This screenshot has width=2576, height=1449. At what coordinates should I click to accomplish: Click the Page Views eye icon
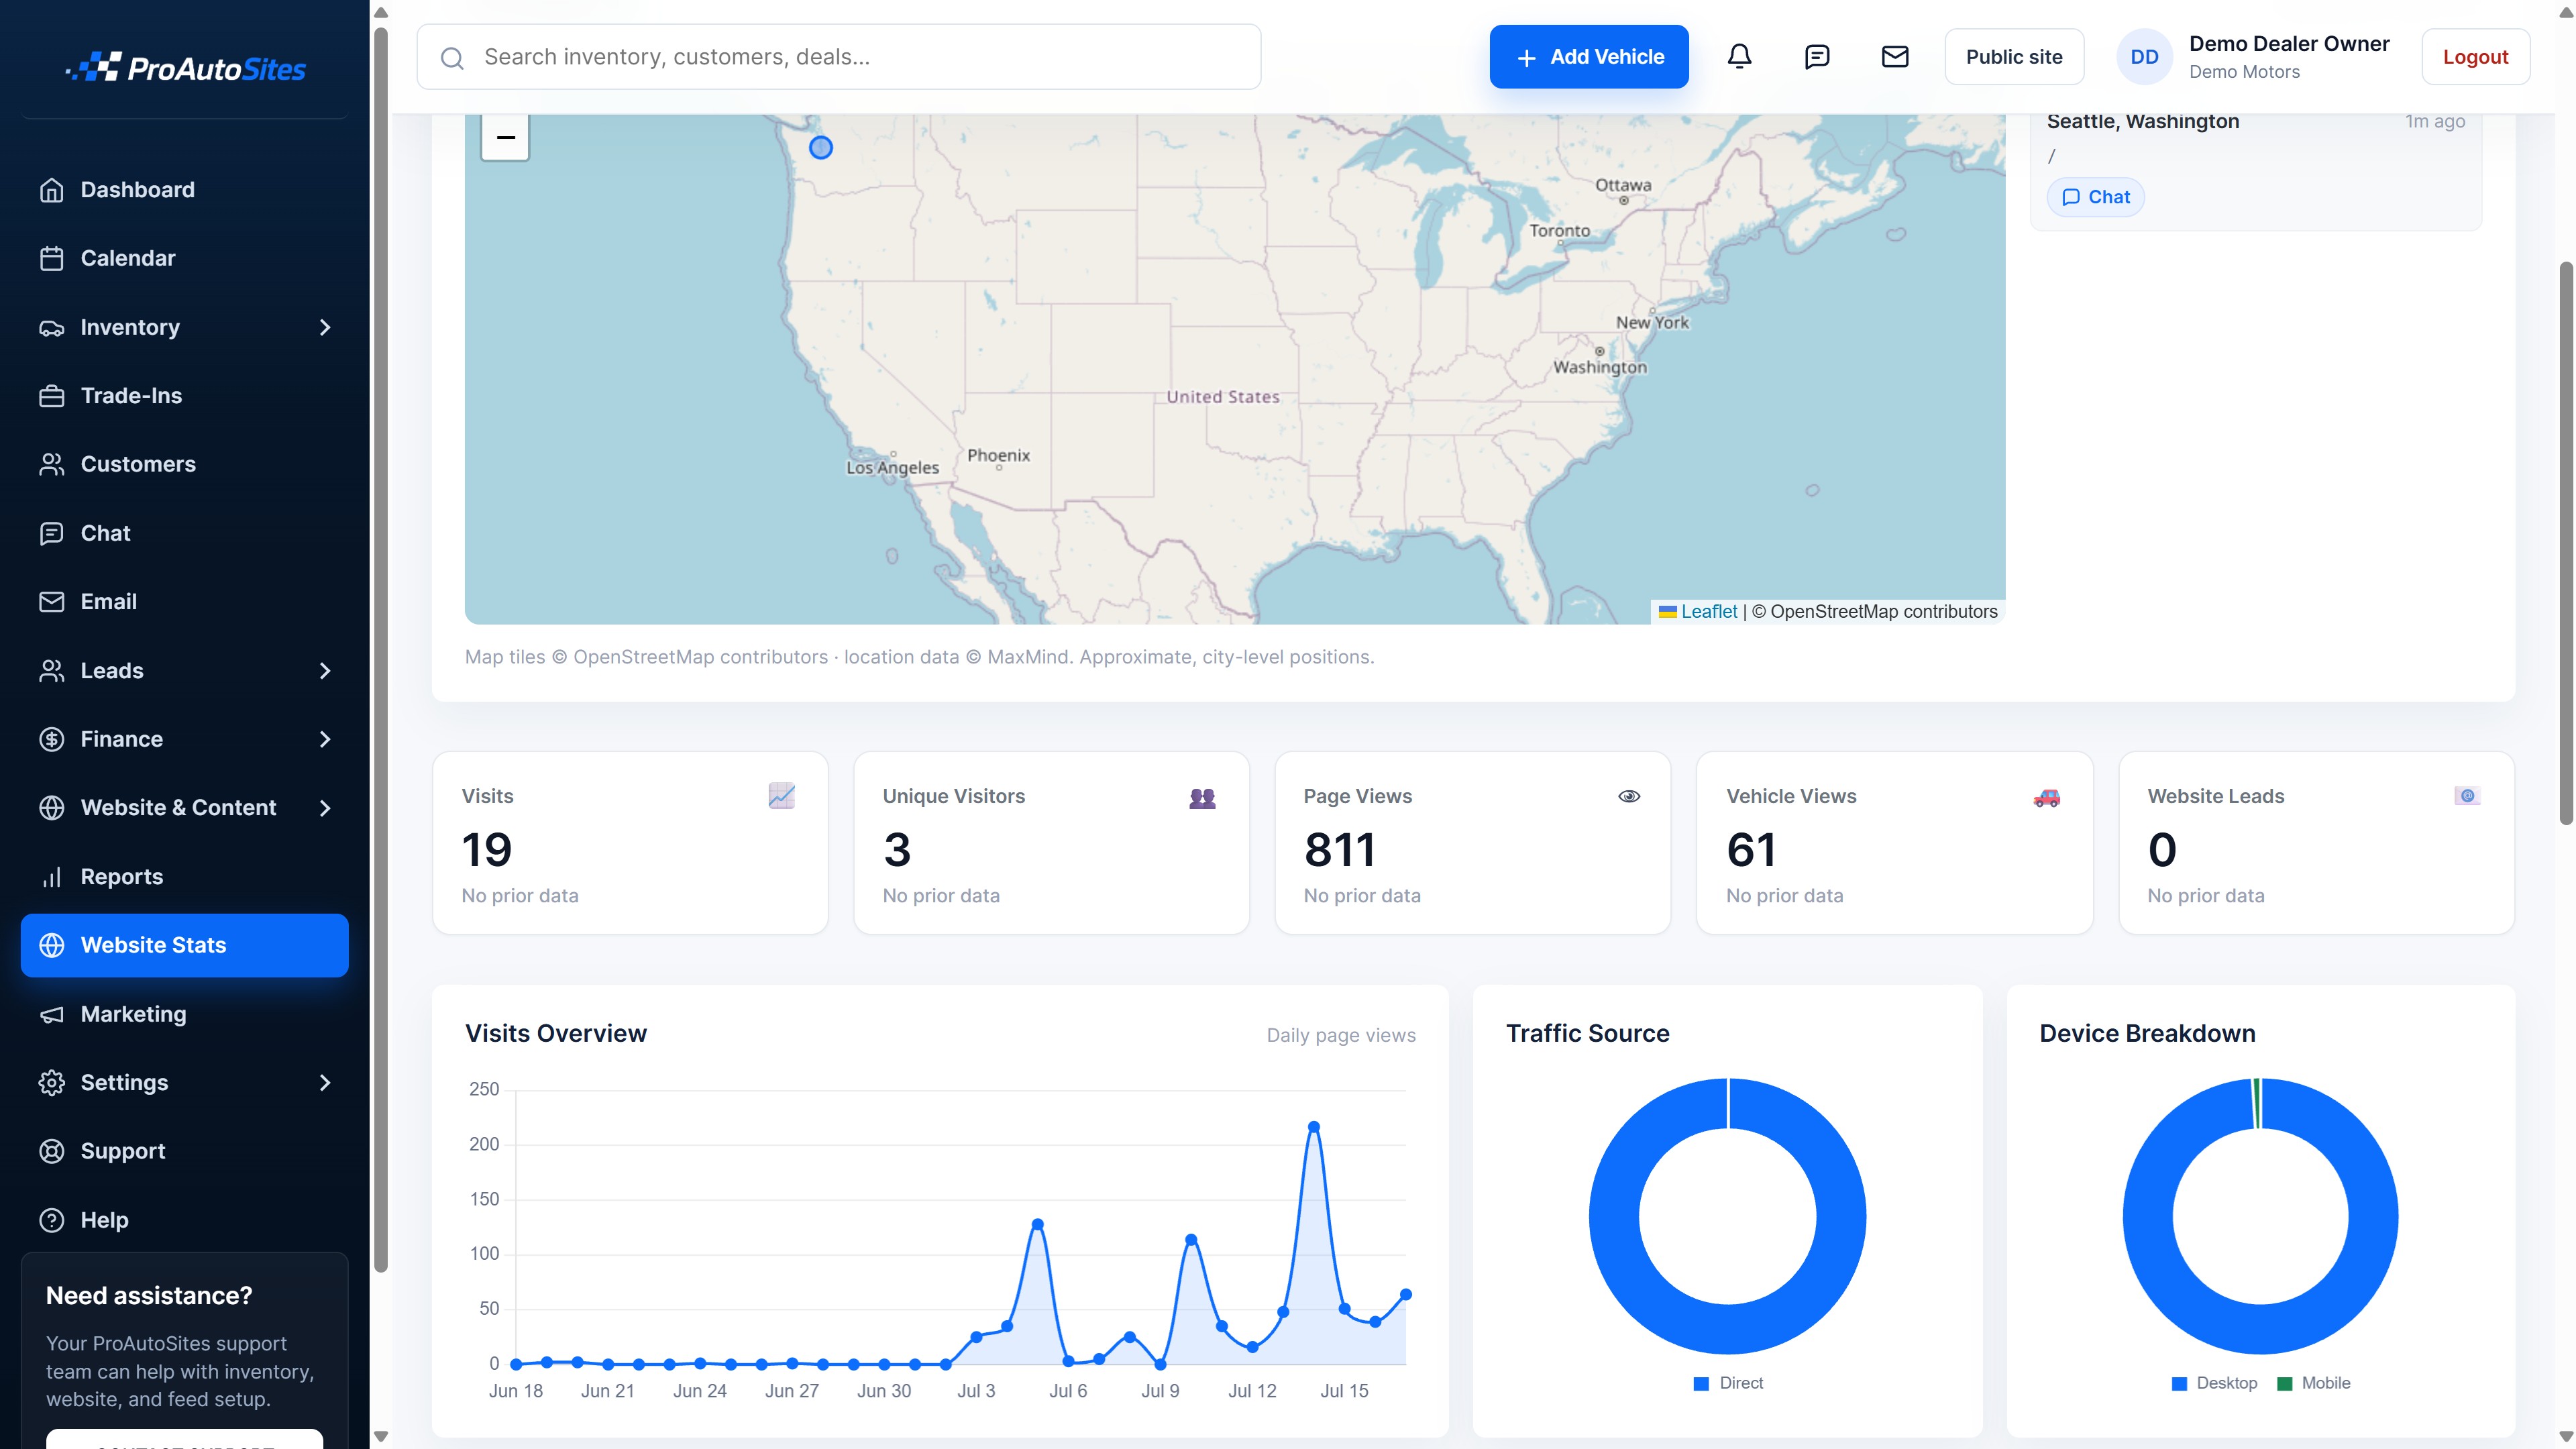click(x=1629, y=796)
